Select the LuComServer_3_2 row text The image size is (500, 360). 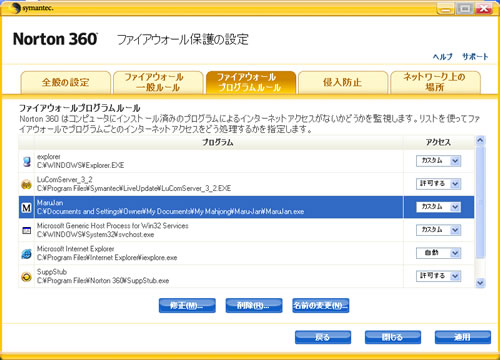(x=64, y=180)
